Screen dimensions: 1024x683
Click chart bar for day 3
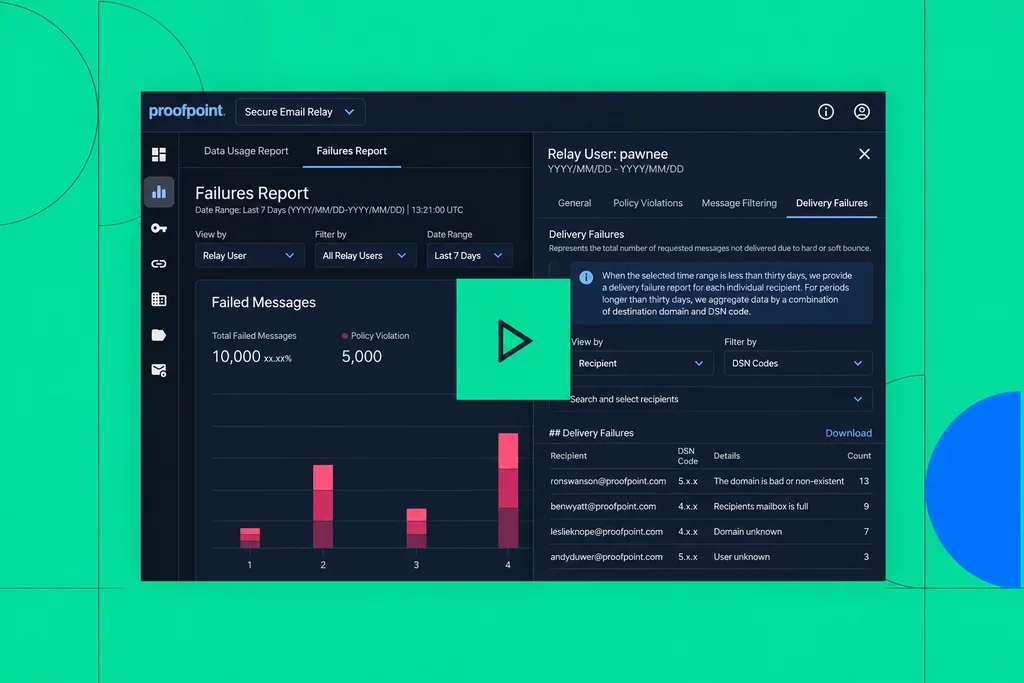pos(416,528)
